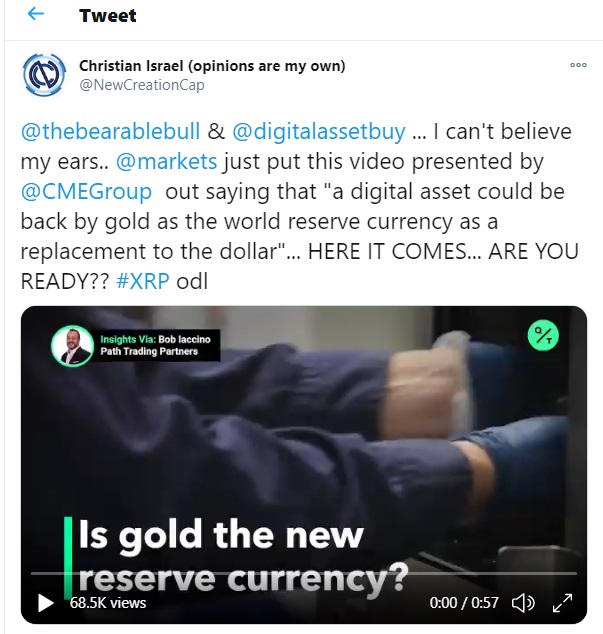Click the green QT logo on video
The height and width of the screenshot is (634, 603).
543,336
